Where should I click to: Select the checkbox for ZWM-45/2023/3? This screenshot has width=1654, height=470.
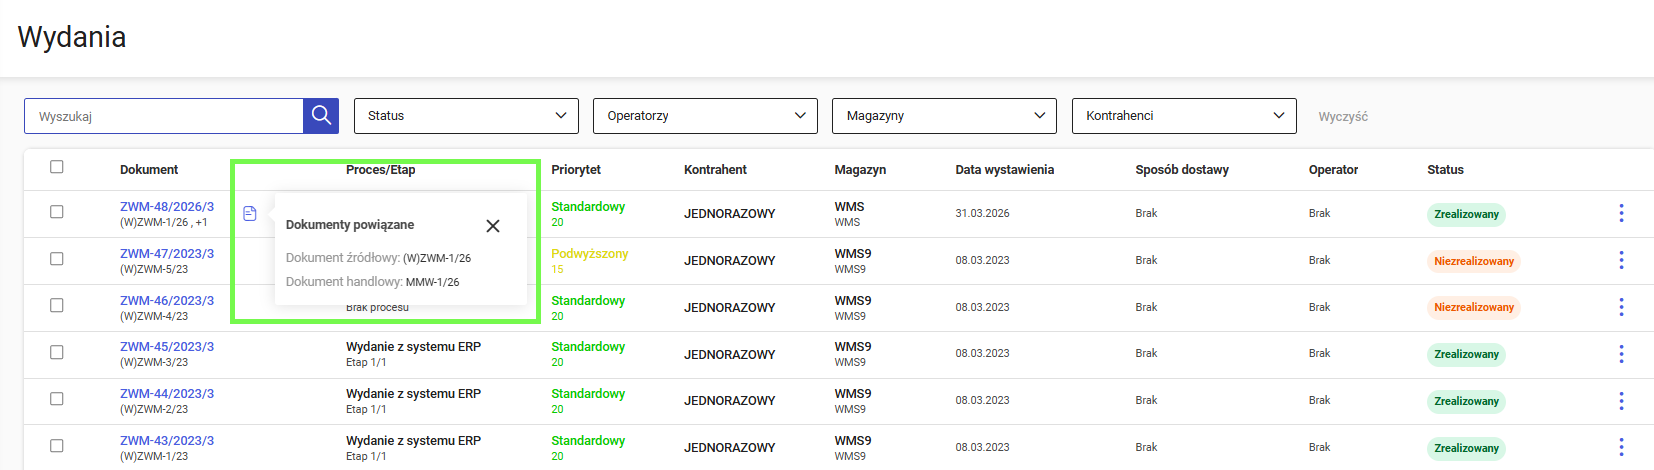pos(57,352)
